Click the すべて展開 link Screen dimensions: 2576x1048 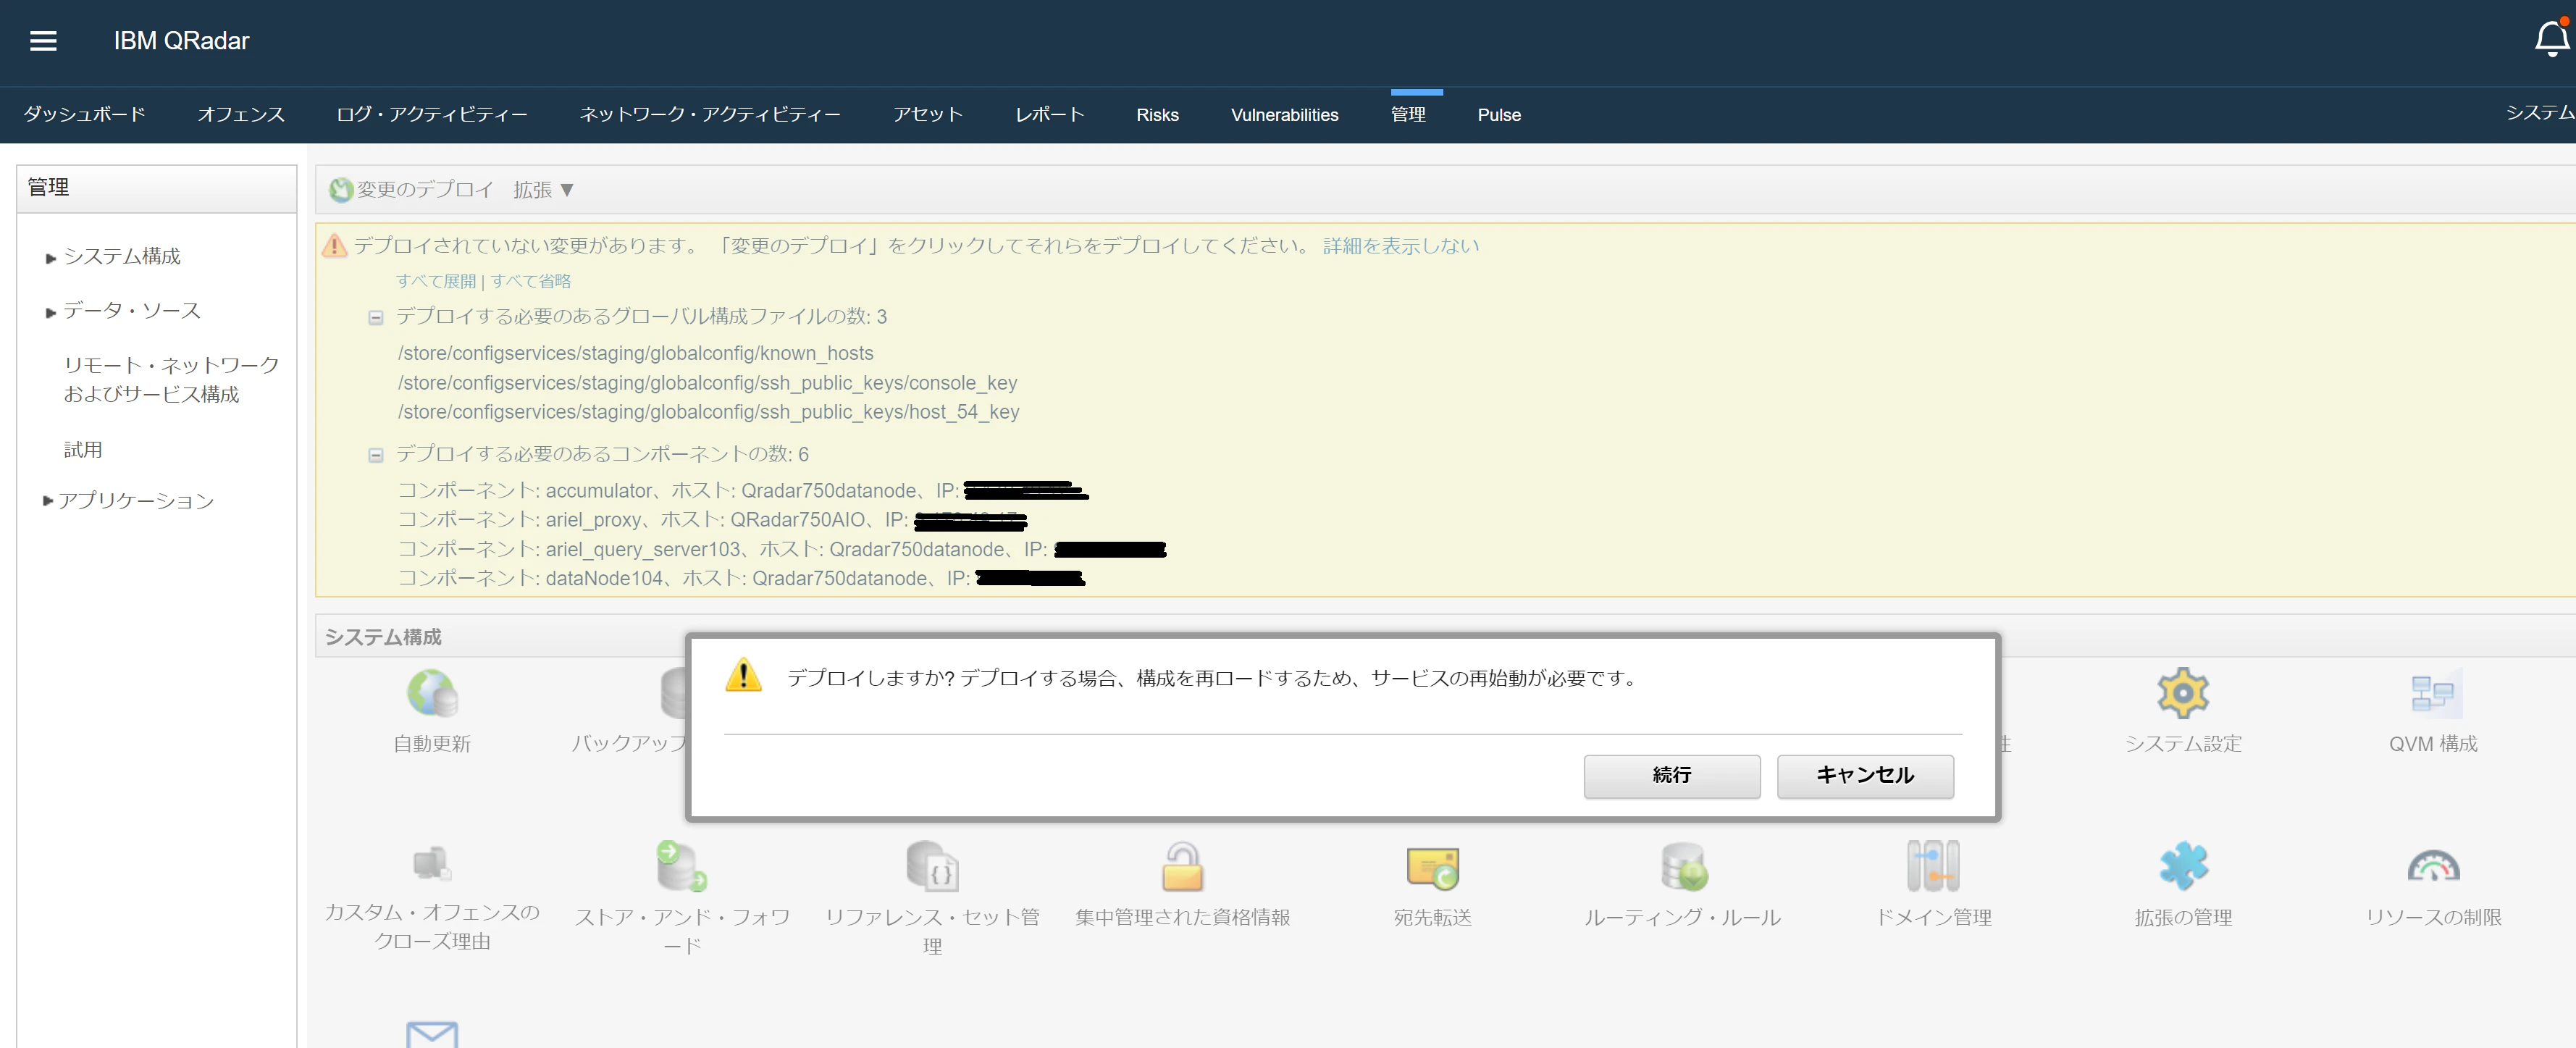(x=436, y=281)
